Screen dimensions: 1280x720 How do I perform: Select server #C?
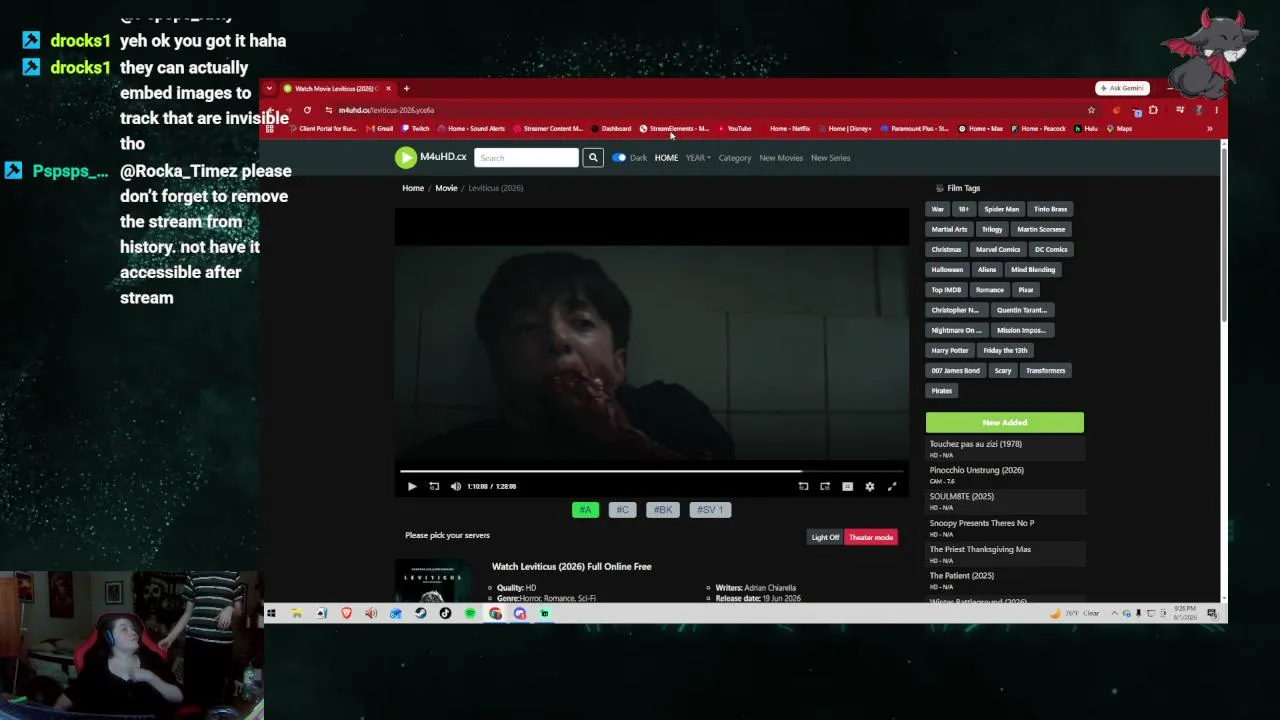click(622, 510)
